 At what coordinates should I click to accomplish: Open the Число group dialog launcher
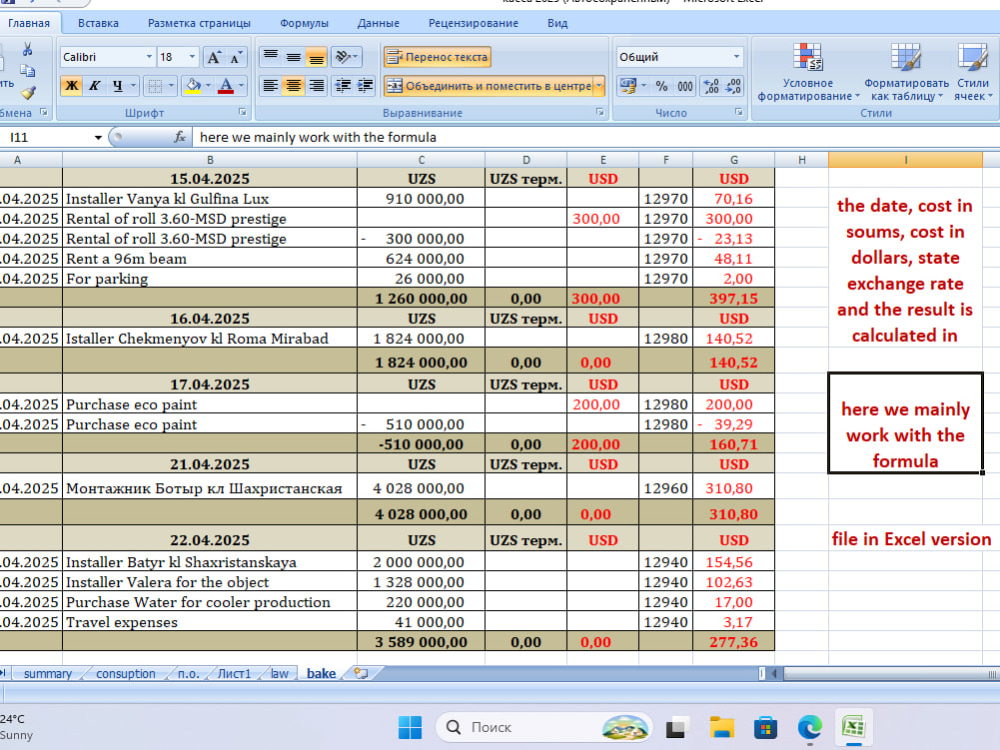(x=739, y=112)
